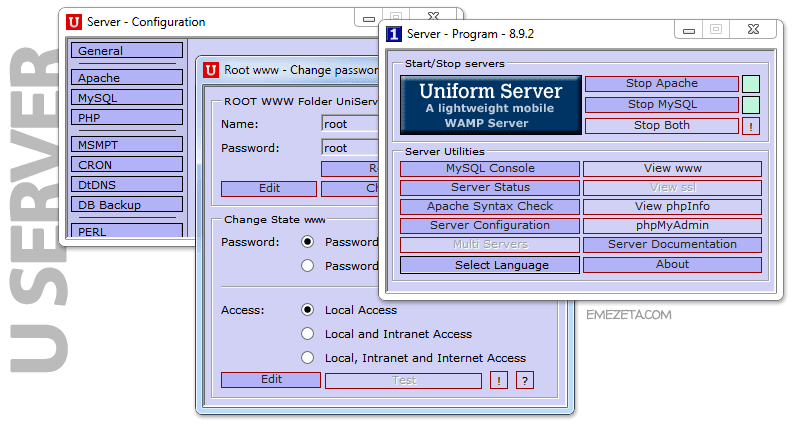
Task: Open Server Configuration utility
Action: point(490,225)
